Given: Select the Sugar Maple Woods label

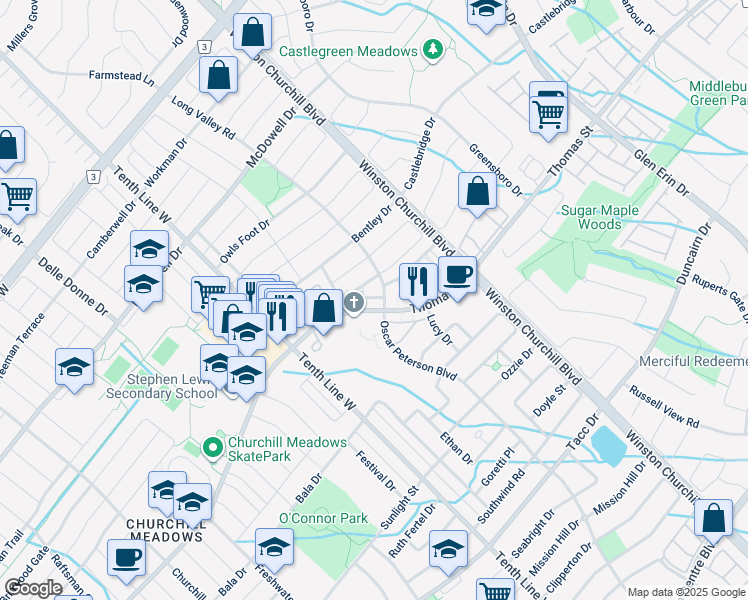Looking at the screenshot, I should (x=600, y=217).
